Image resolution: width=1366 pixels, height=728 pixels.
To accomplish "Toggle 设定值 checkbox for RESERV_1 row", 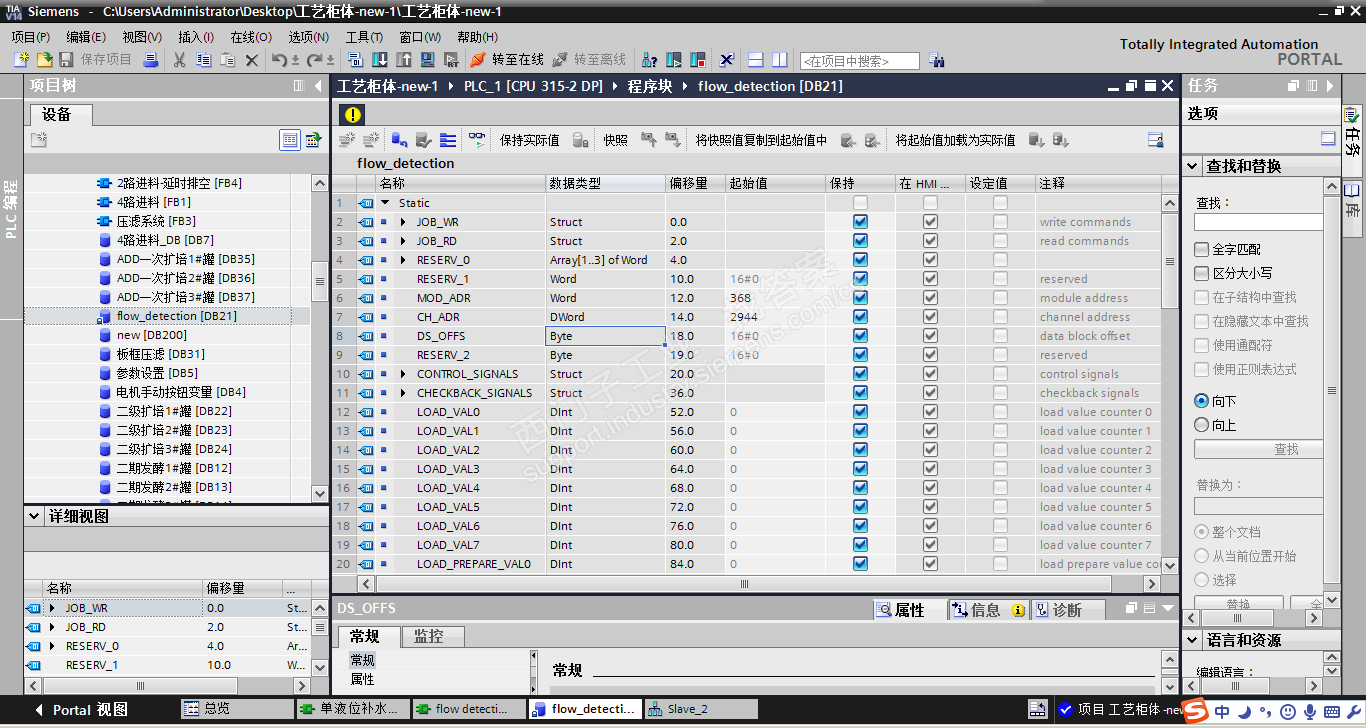I will (1000, 279).
